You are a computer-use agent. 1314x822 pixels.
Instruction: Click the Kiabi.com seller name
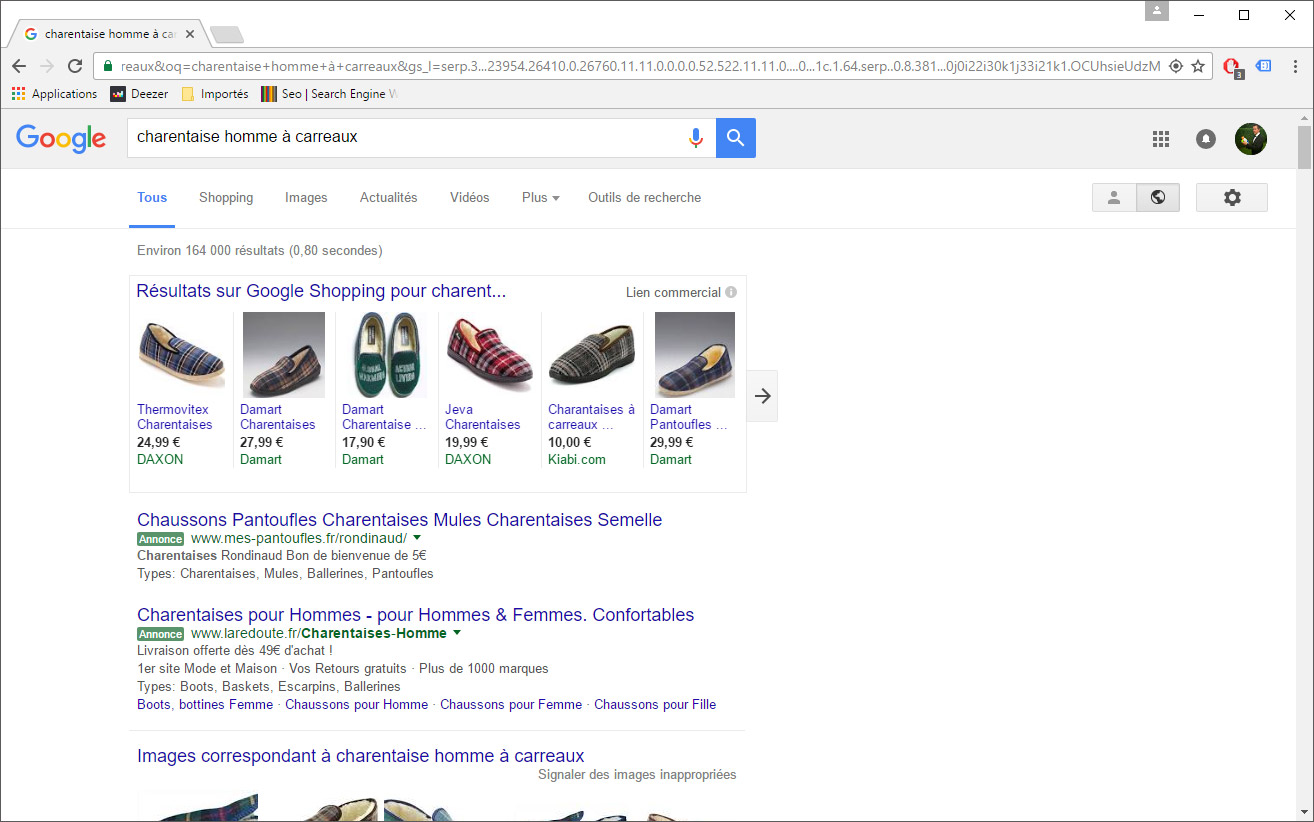[x=577, y=460]
